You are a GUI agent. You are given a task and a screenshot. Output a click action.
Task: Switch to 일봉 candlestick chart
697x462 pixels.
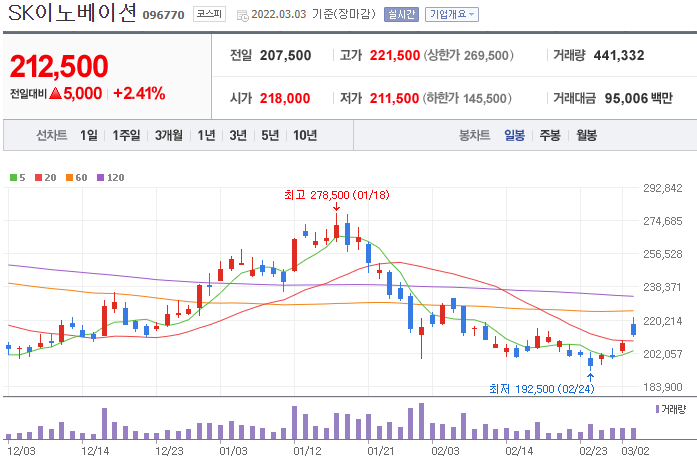[514, 135]
